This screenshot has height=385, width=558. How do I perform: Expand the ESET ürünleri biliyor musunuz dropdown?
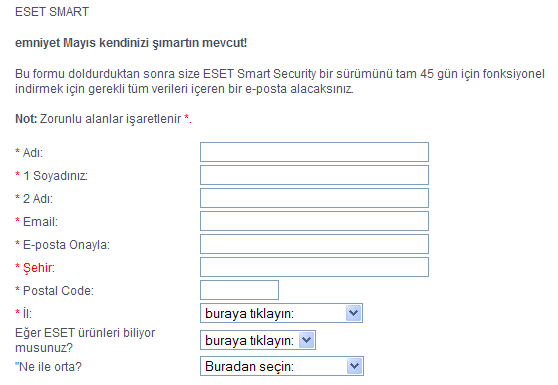pos(258,340)
